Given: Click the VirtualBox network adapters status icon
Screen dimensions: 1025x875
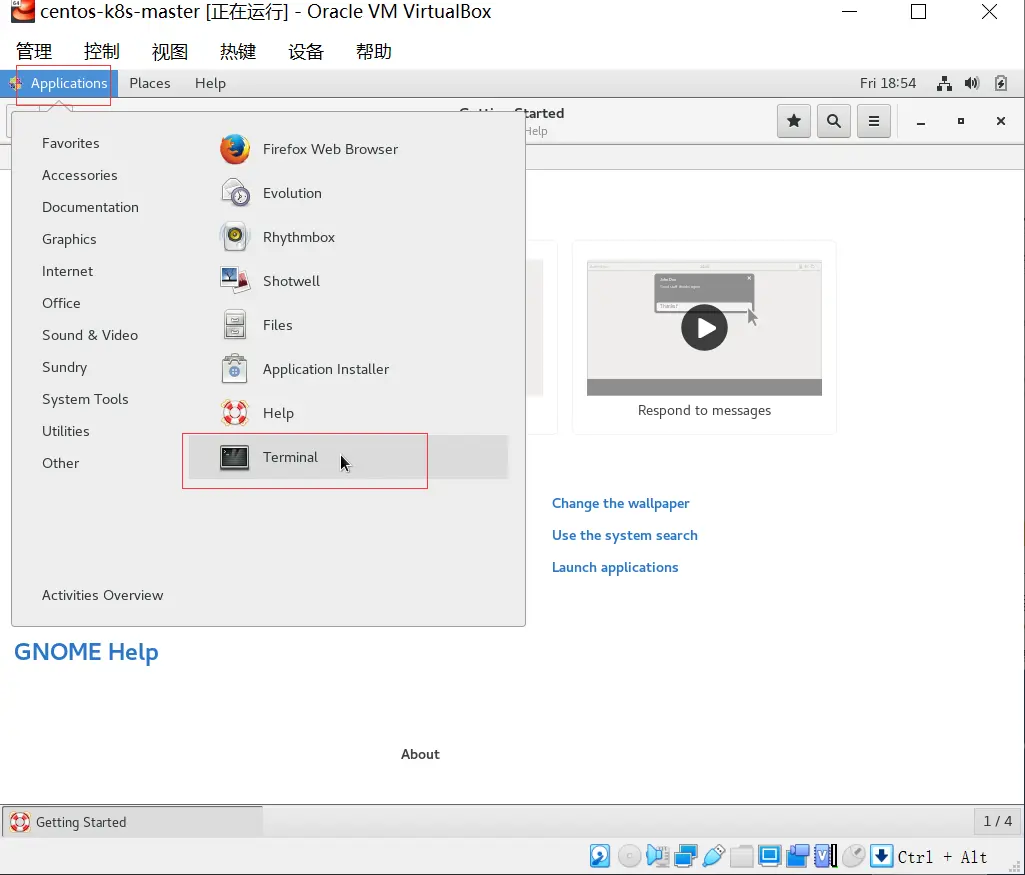Looking at the screenshot, I should 685,856.
